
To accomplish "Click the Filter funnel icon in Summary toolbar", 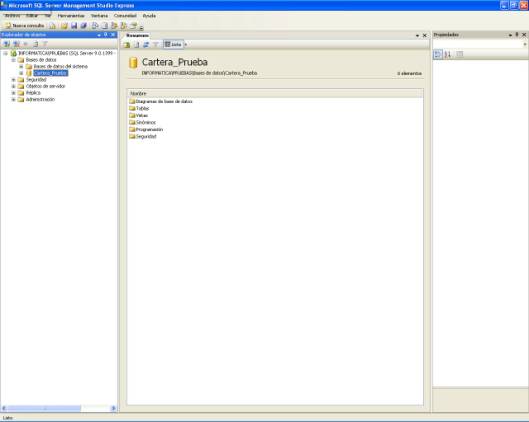I will 156,45.
